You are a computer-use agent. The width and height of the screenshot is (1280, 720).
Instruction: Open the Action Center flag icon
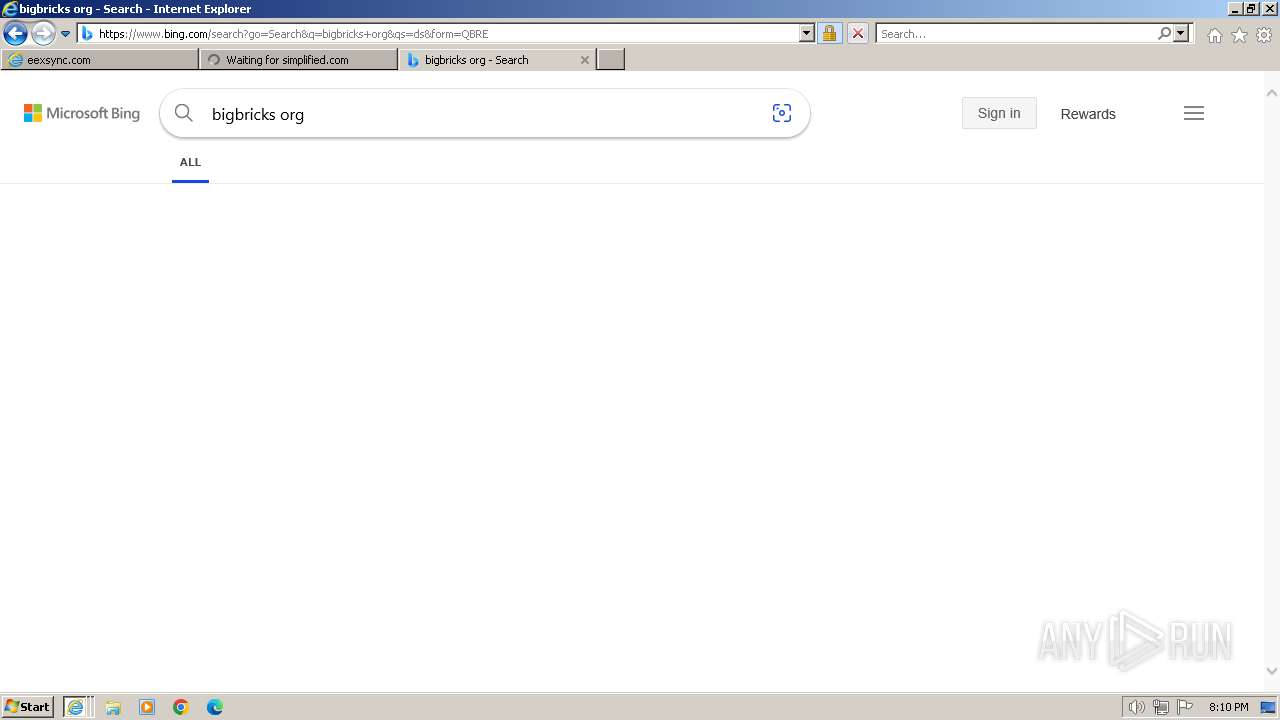click(1185, 707)
